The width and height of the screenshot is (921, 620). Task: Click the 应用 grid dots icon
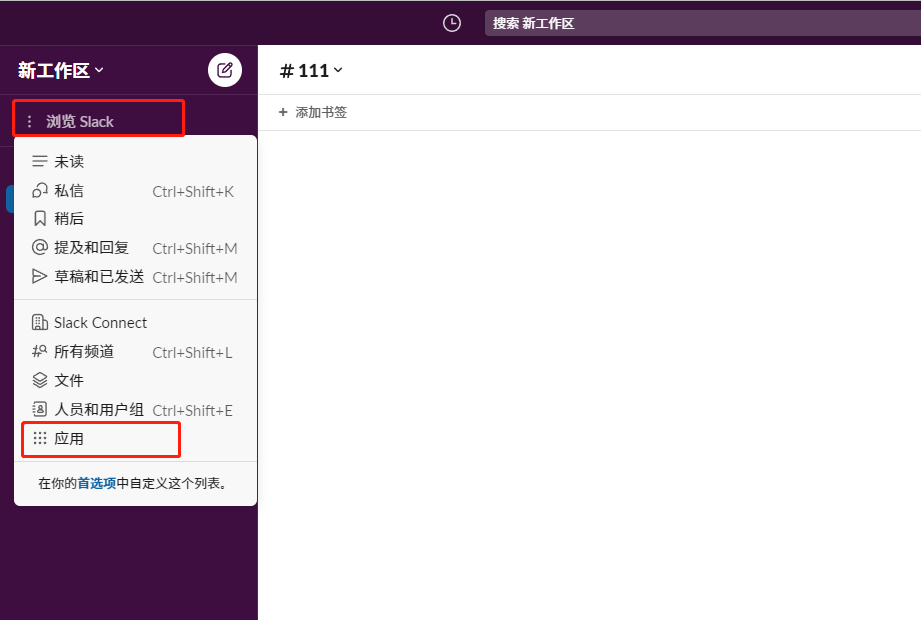[39, 438]
